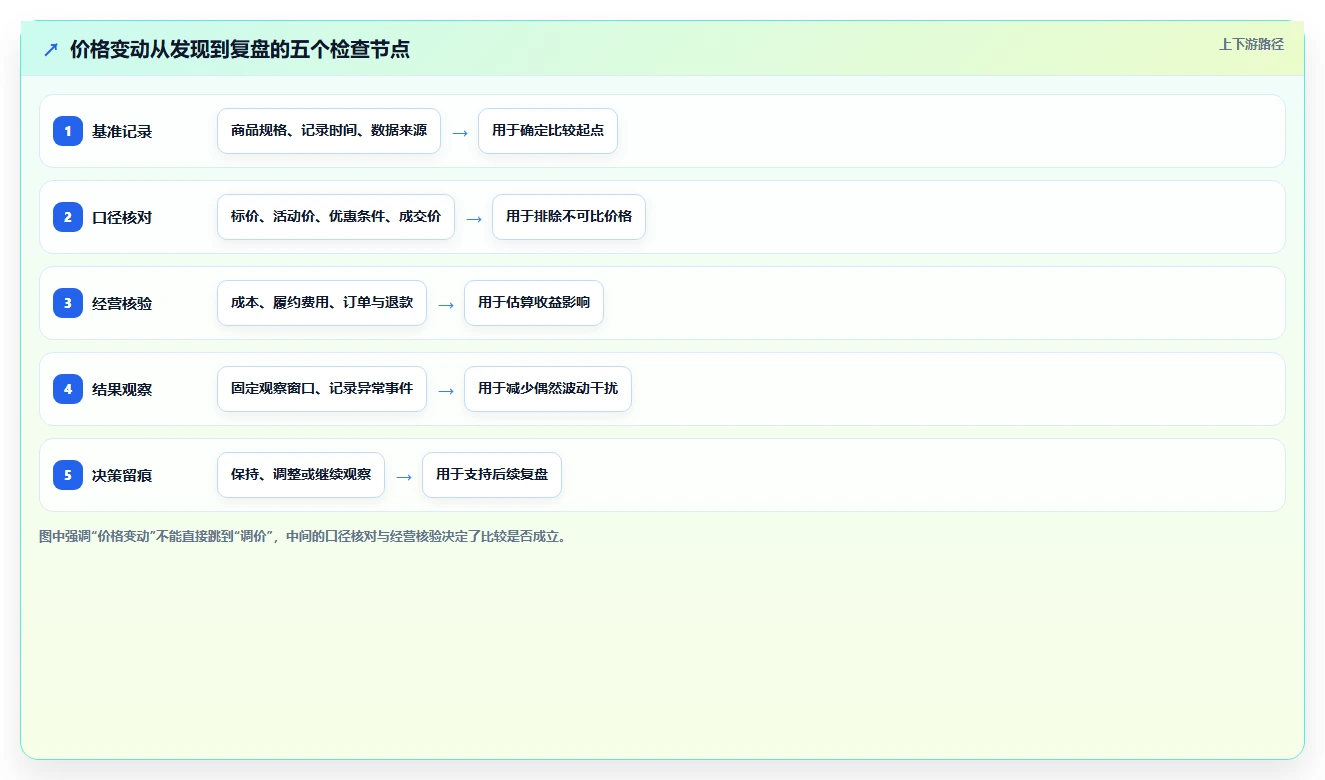This screenshot has width=1325, height=780.
Task: Select the 结果观察 step label
Action: 122,389
